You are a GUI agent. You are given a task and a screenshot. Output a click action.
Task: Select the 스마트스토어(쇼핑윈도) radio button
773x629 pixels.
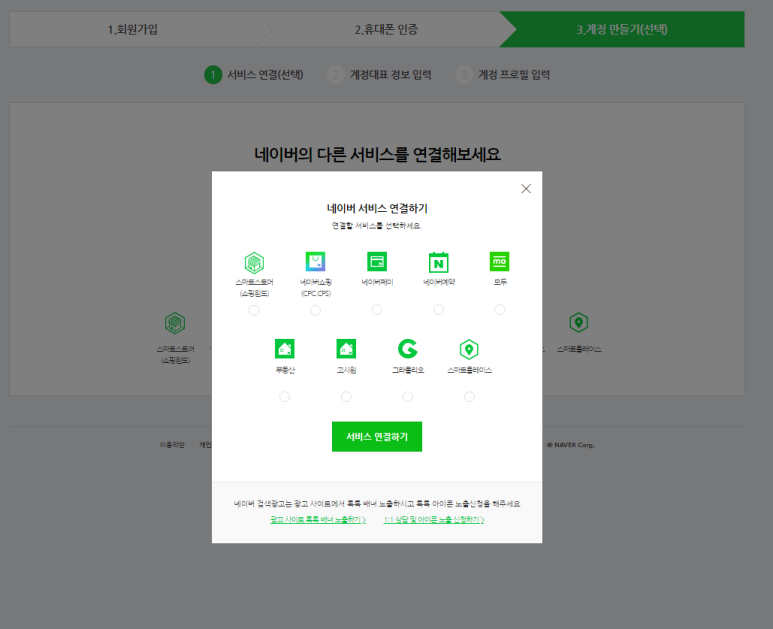[x=254, y=310]
